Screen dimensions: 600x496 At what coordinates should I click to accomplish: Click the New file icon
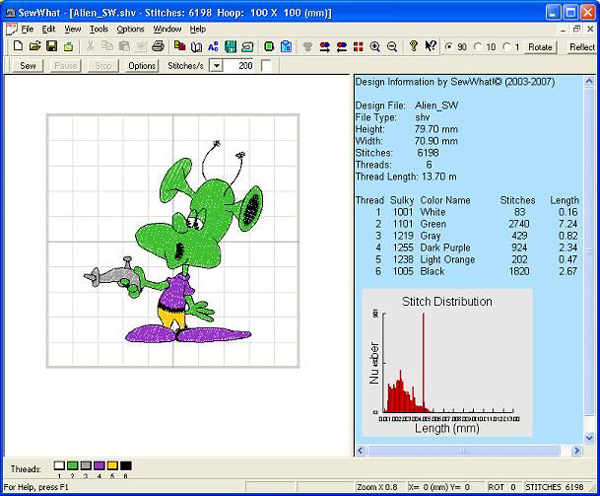pyautogui.click(x=18, y=47)
